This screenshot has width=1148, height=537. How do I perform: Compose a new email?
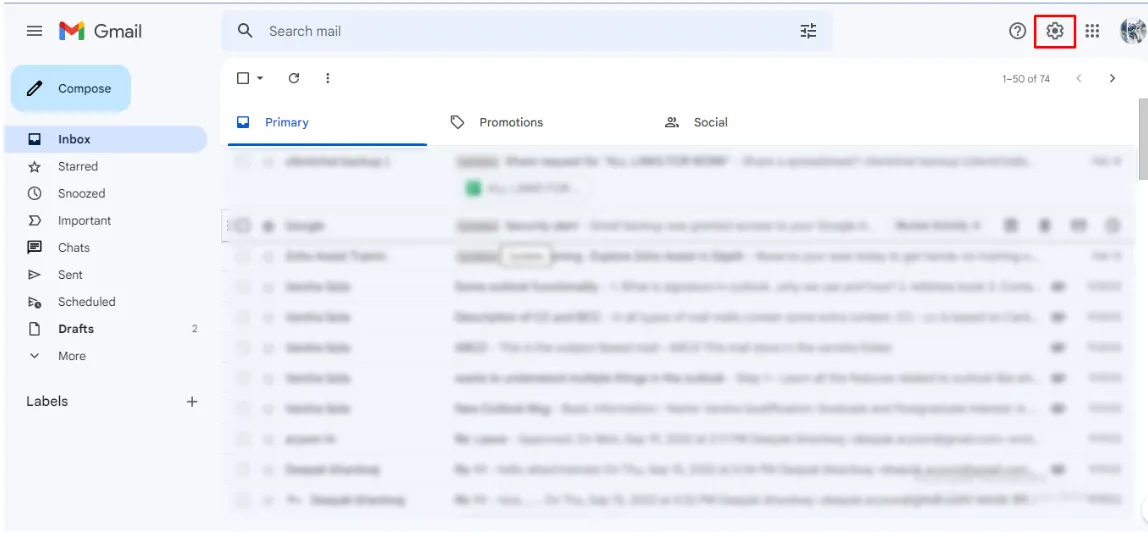tap(71, 89)
